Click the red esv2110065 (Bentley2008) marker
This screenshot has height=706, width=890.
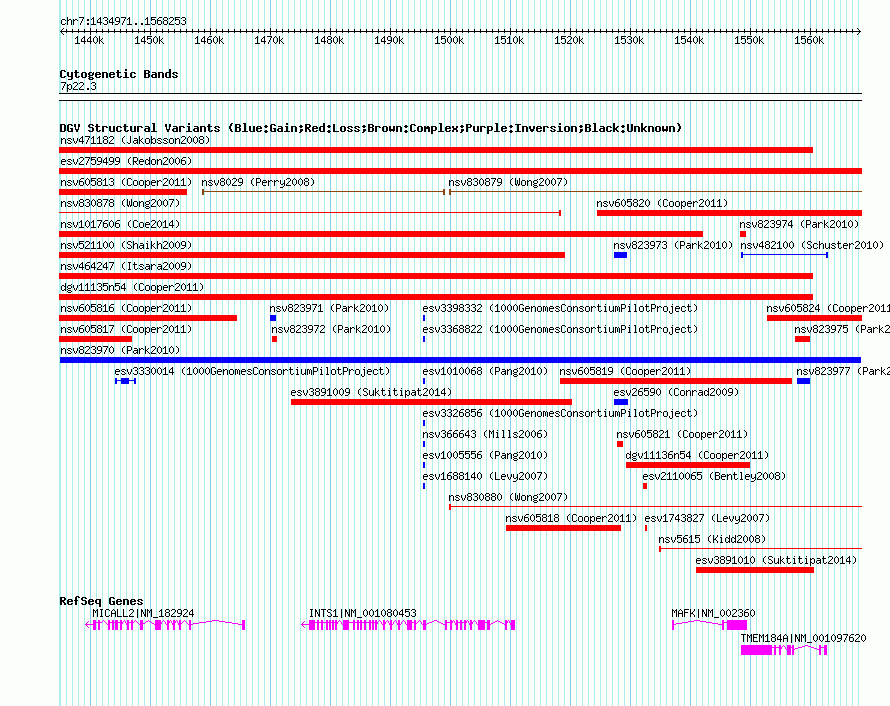coord(645,486)
